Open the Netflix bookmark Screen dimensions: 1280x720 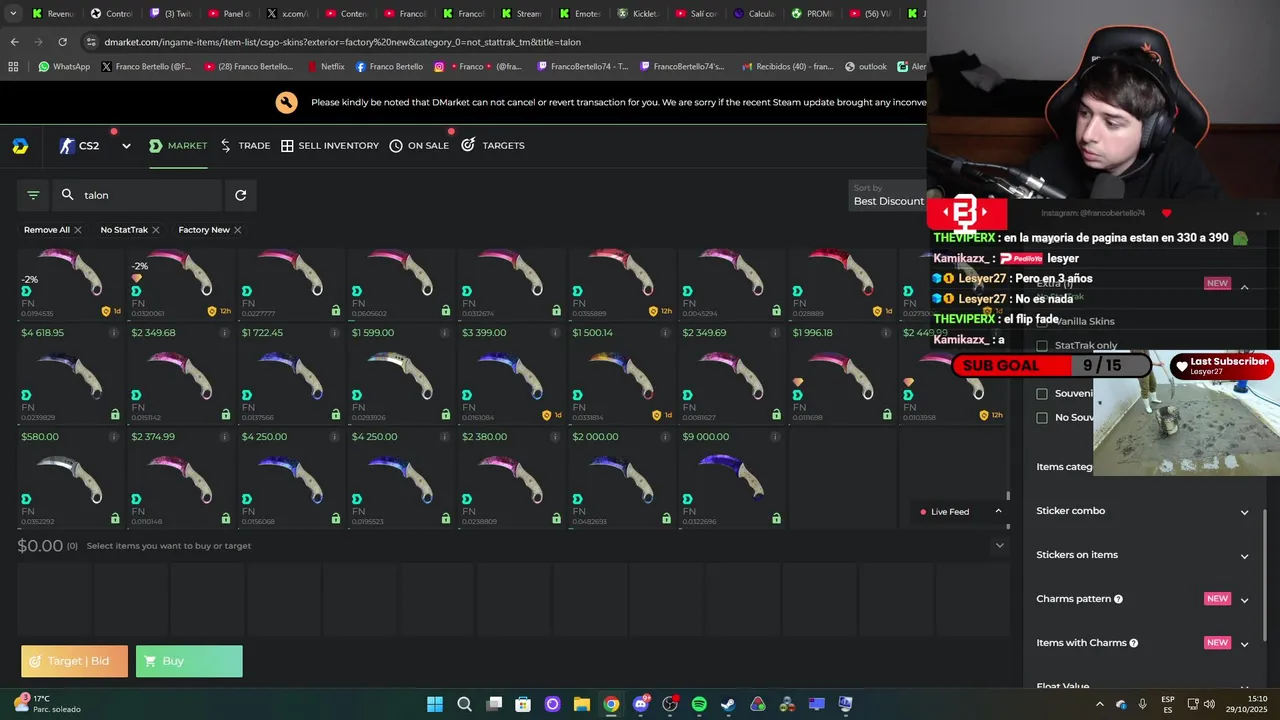324,67
